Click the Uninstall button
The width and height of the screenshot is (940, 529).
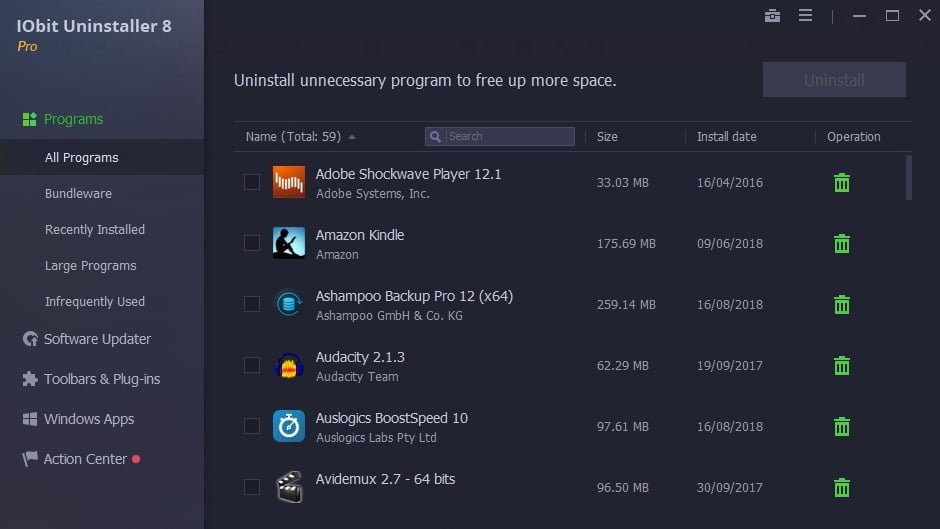click(834, 80)
